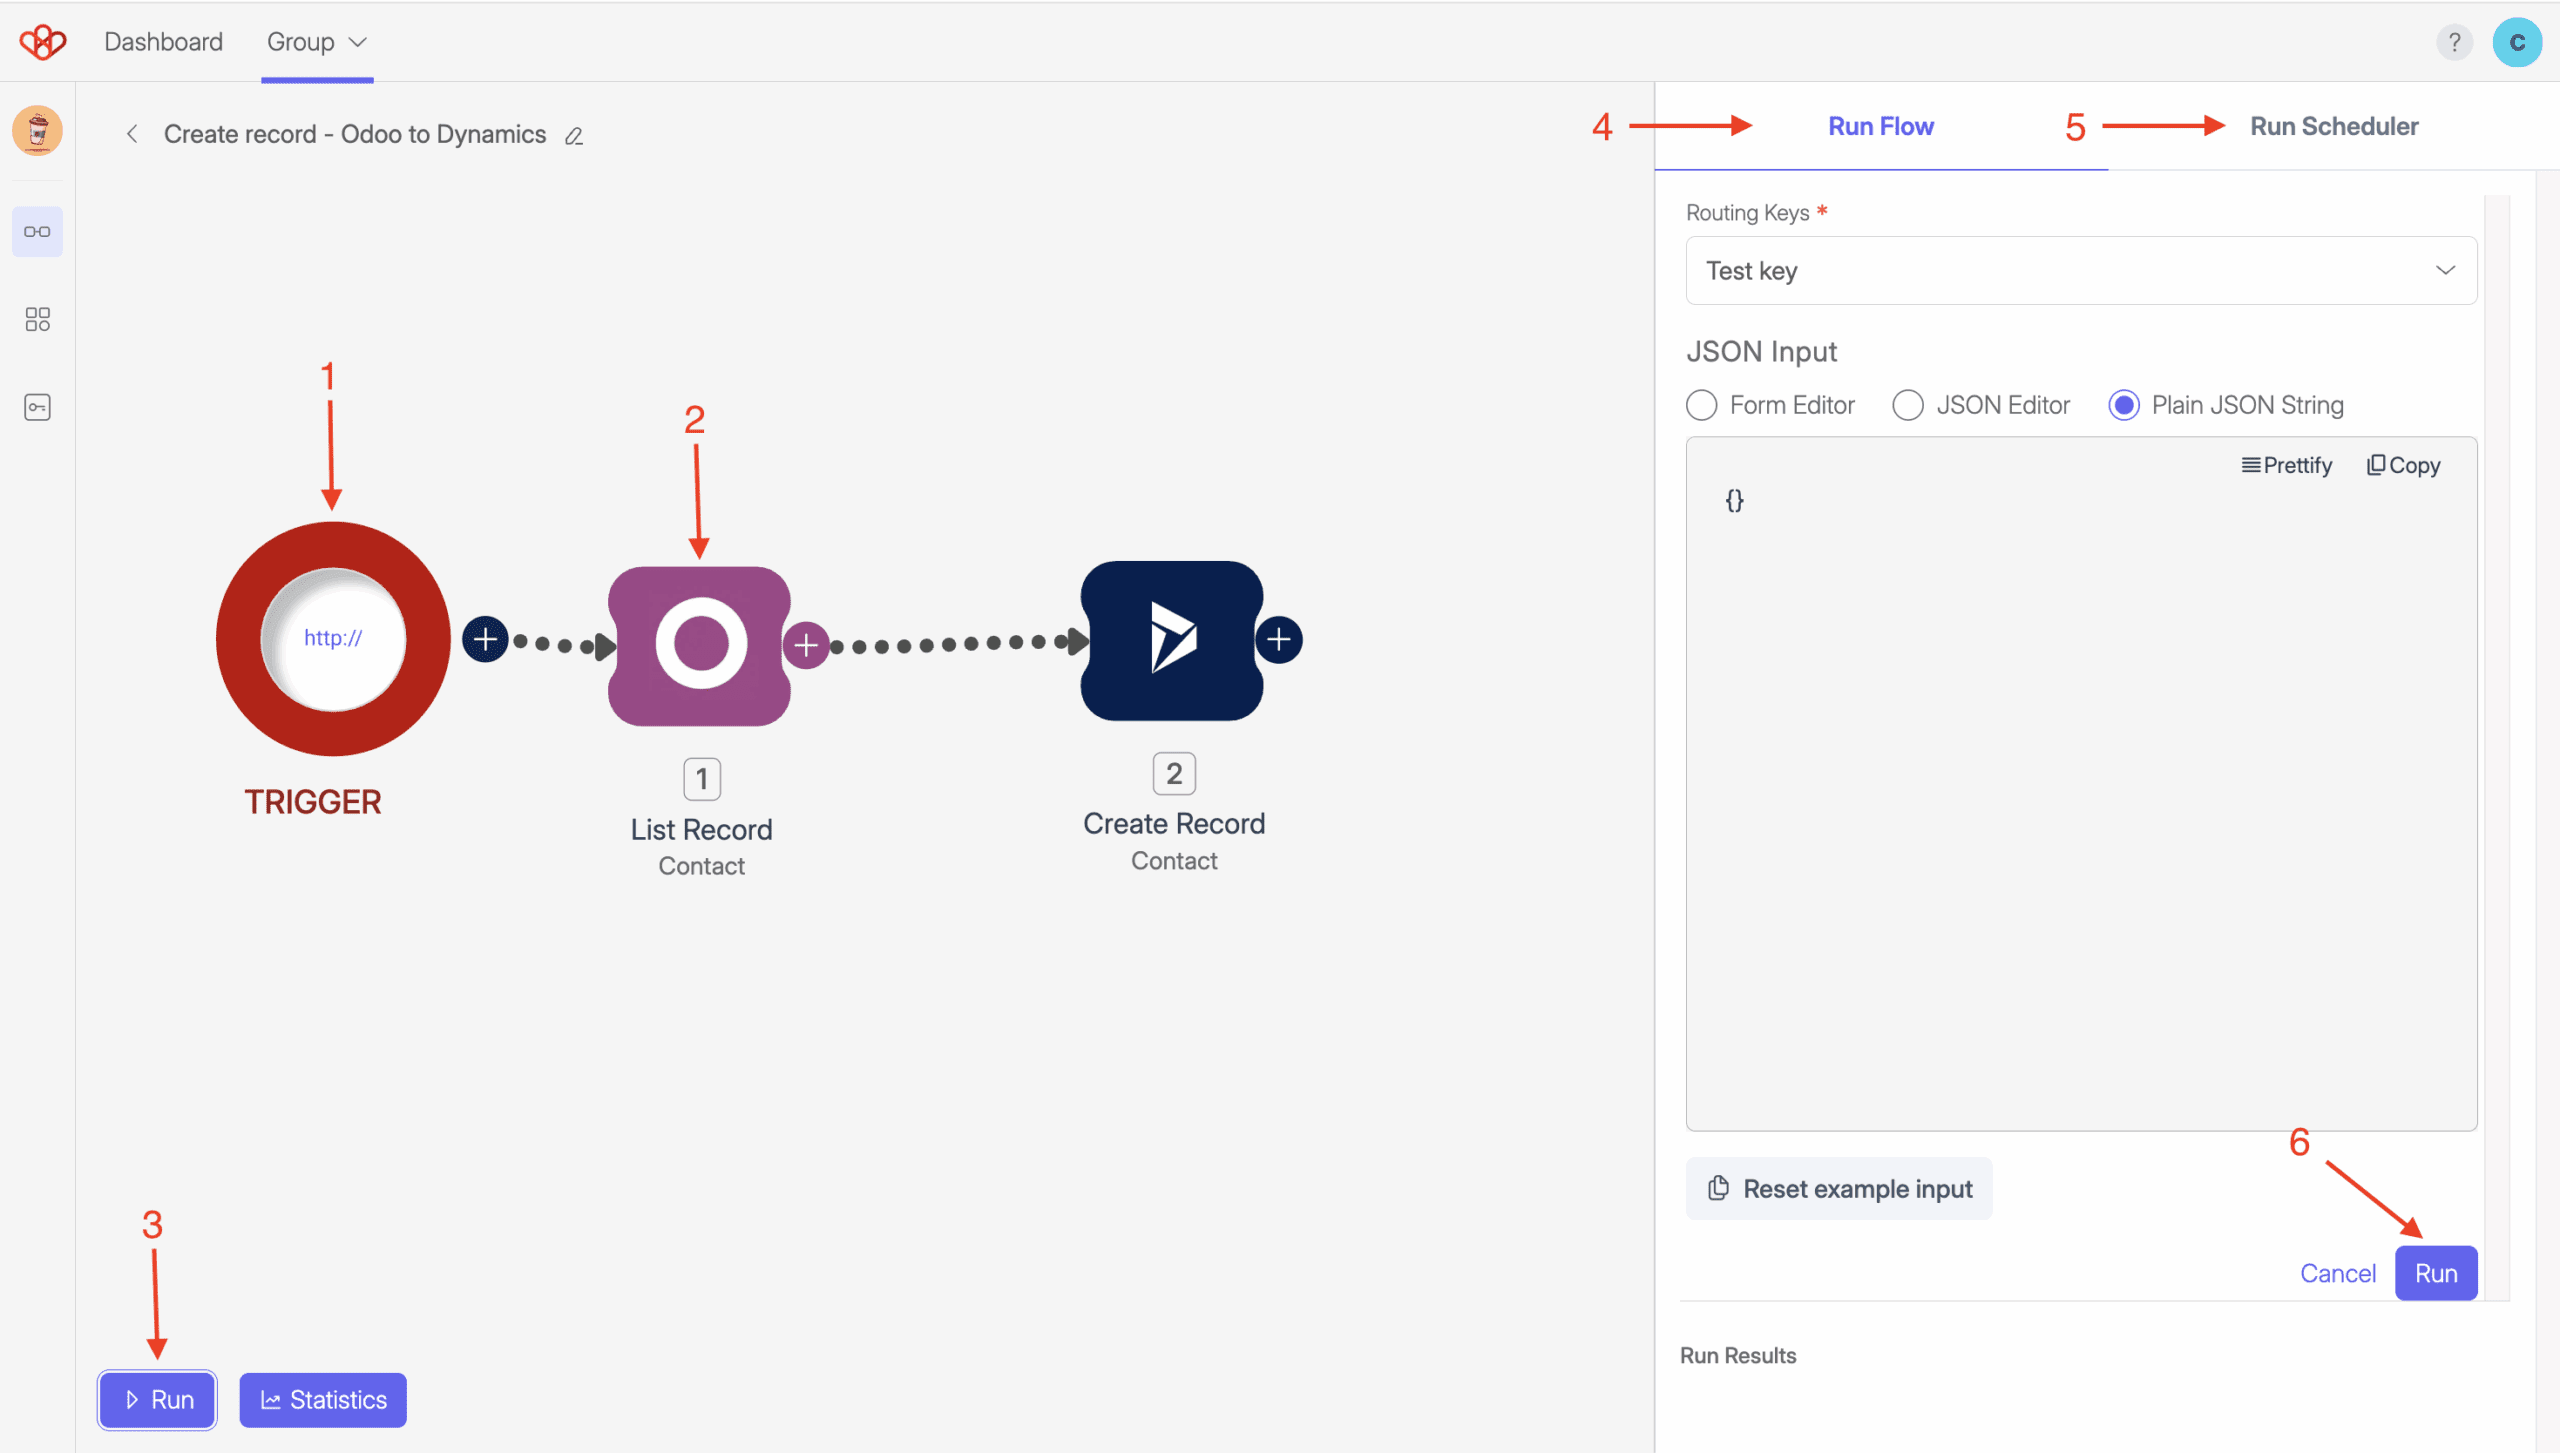Click Reset example input

(1839, 1189)
